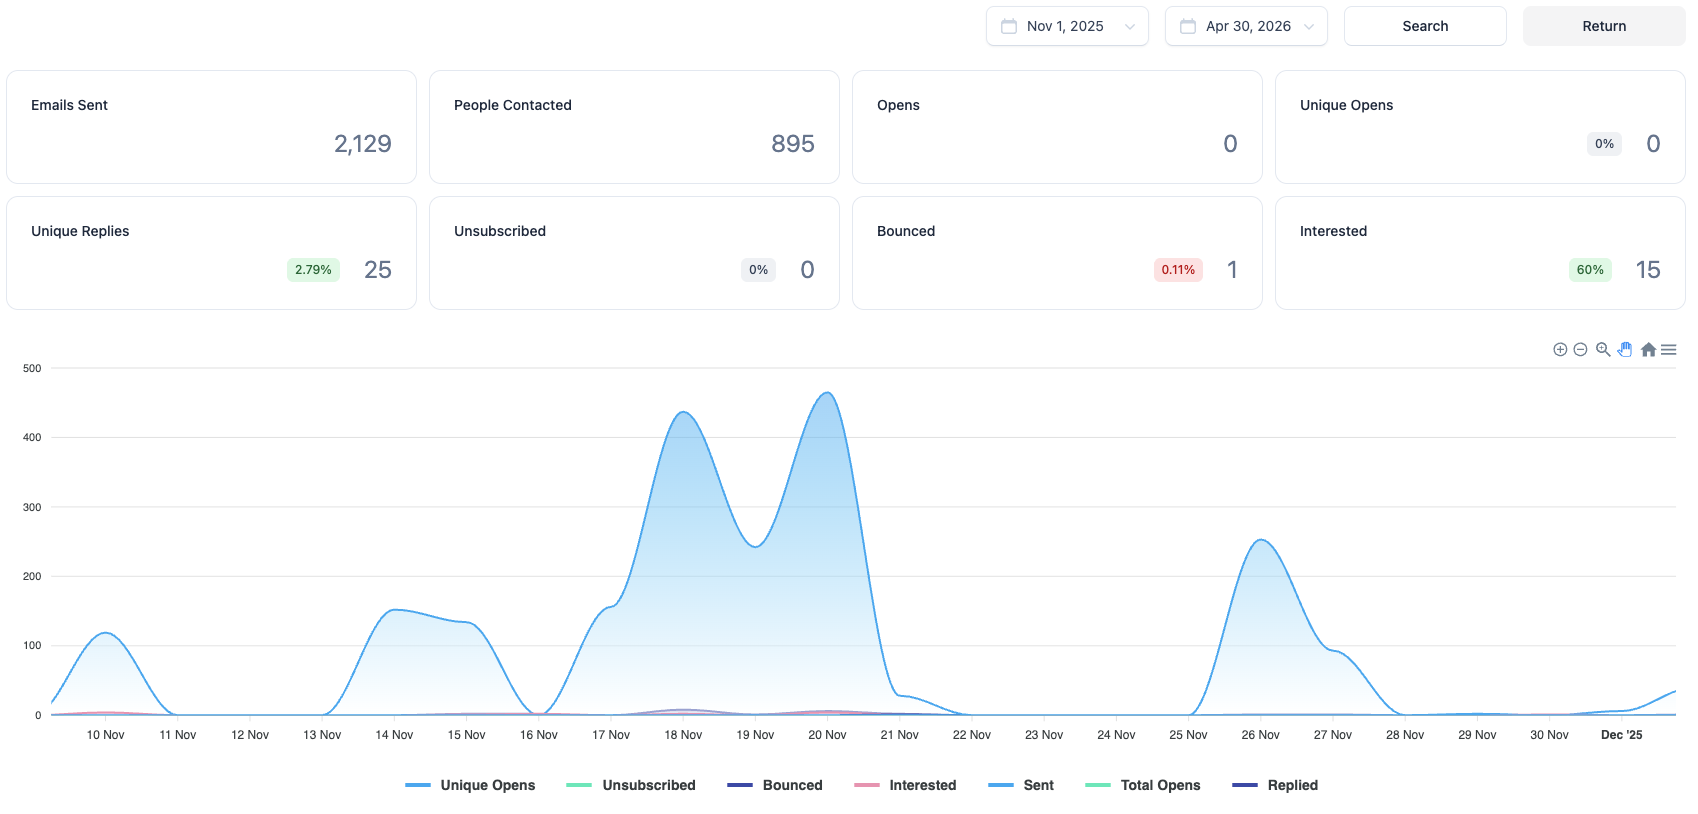Toggle Unique Opens series in legend
Viewport: 1698px width, 814px height.
click(470, 785)
